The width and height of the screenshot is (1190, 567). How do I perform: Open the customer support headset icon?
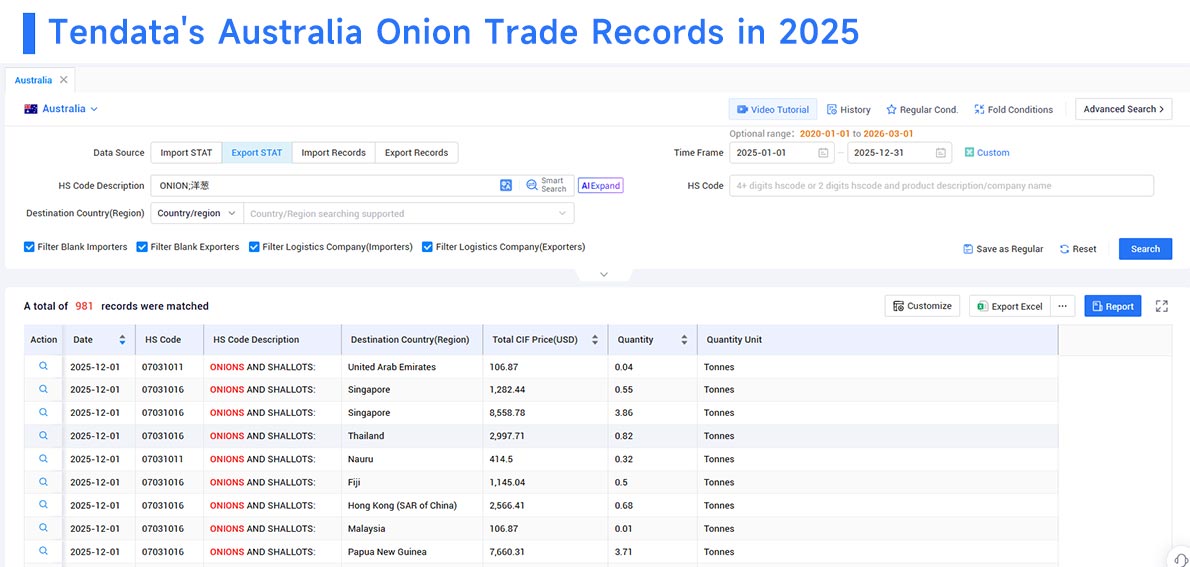1179,558
